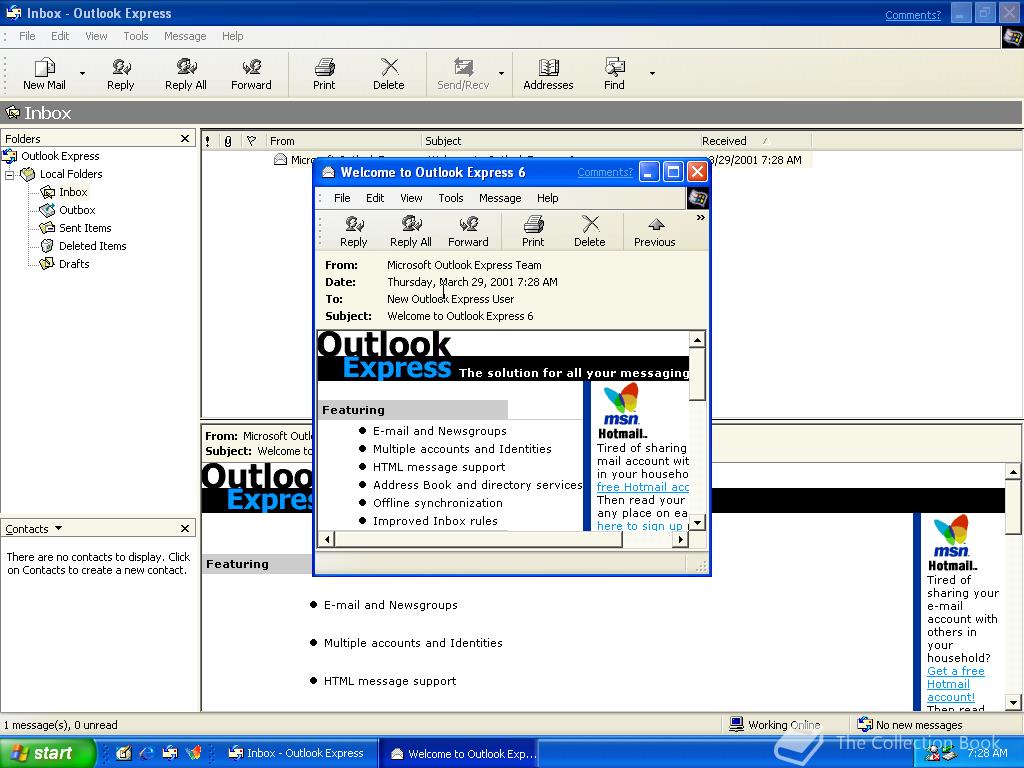Screen dimensions: 1024x768
Task: Click No new messages status entry
Action: (910, 725)
